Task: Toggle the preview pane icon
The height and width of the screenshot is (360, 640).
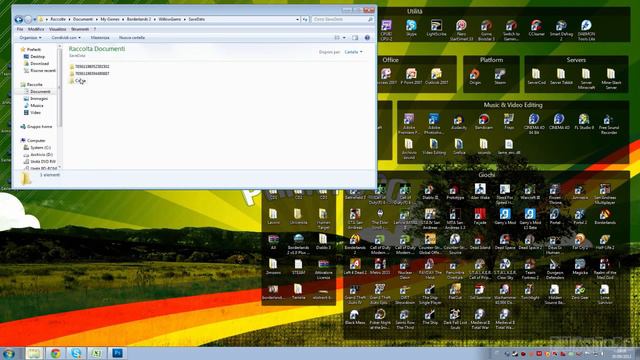Action: tap(355, 38)
